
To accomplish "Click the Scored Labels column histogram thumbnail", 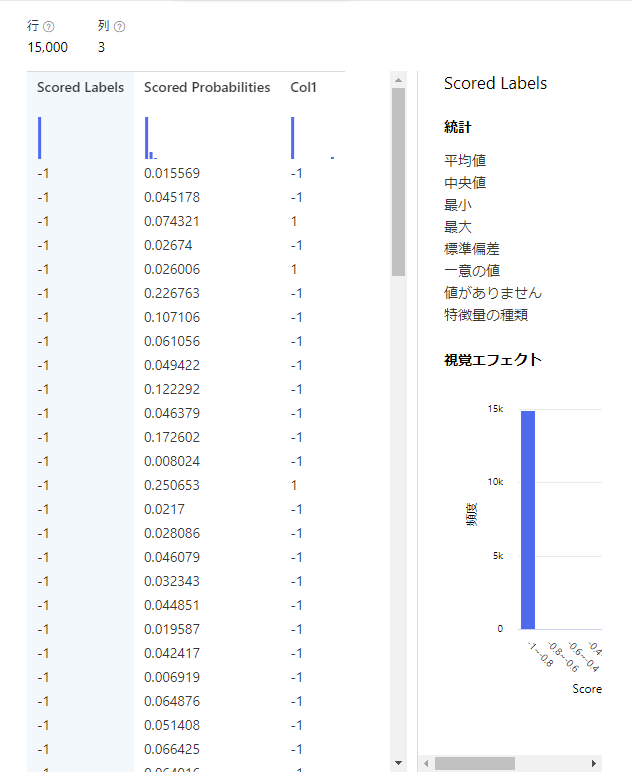I will pos(40,138).
